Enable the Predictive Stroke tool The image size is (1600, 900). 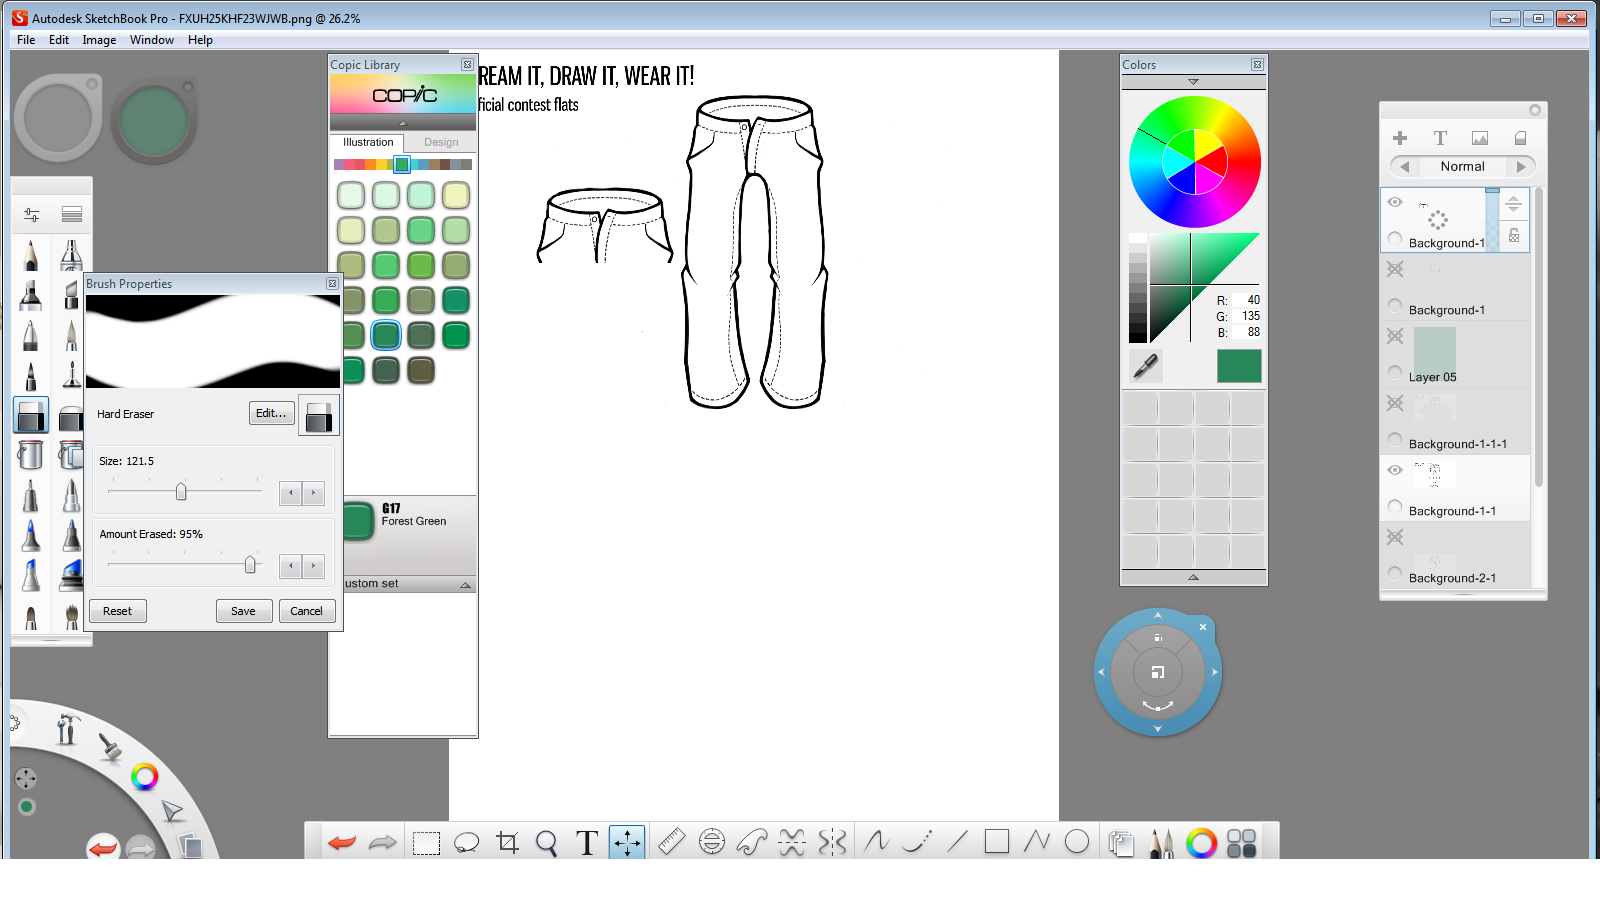pos(917,842)
